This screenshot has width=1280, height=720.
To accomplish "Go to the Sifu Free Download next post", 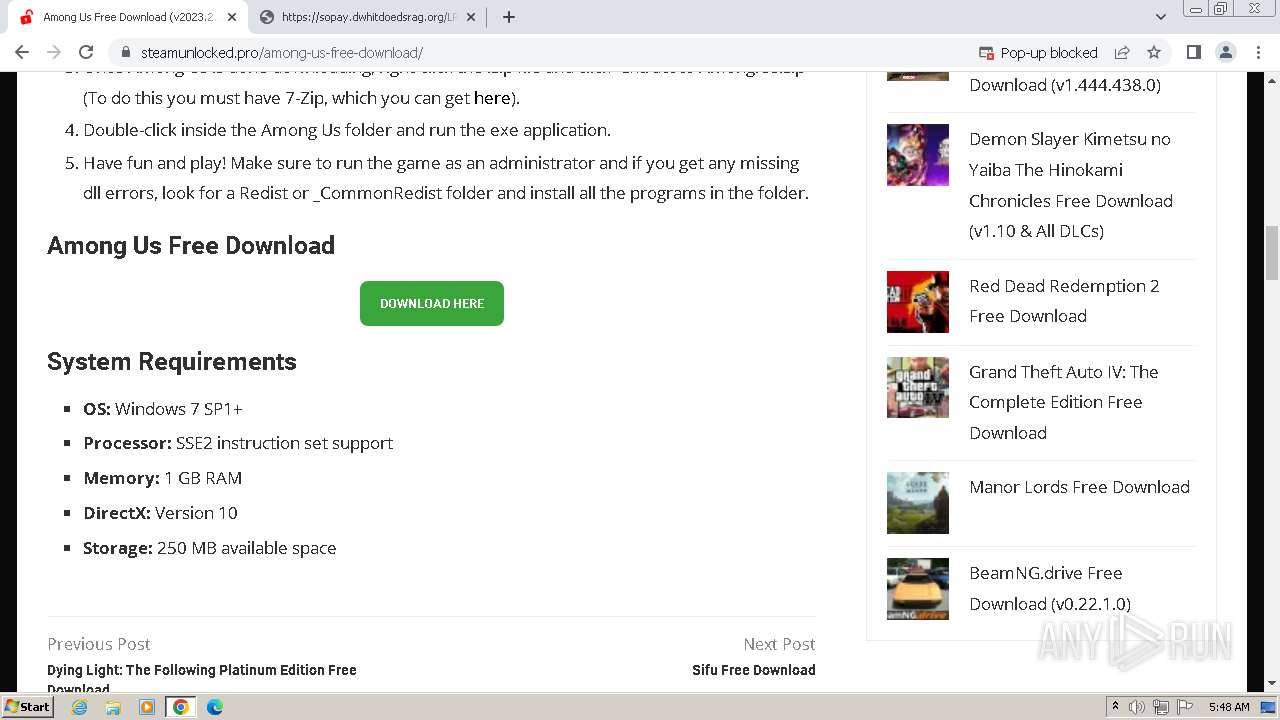I will tap(753, 670).
